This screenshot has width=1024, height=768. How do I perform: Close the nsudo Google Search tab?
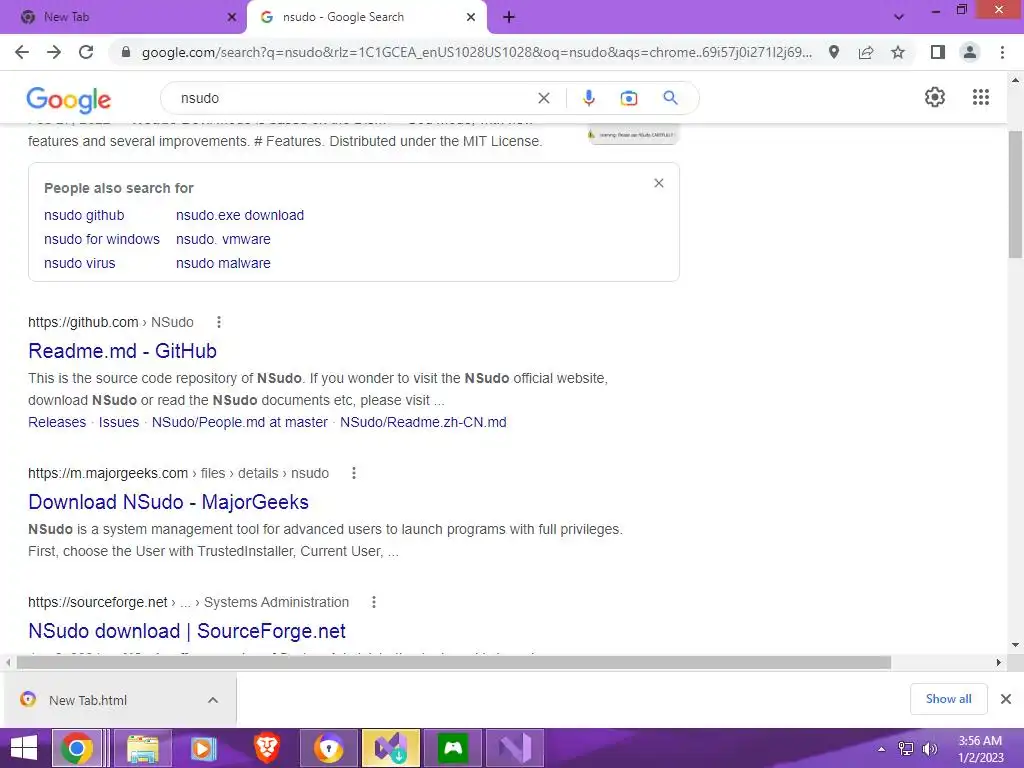point(471,17)
